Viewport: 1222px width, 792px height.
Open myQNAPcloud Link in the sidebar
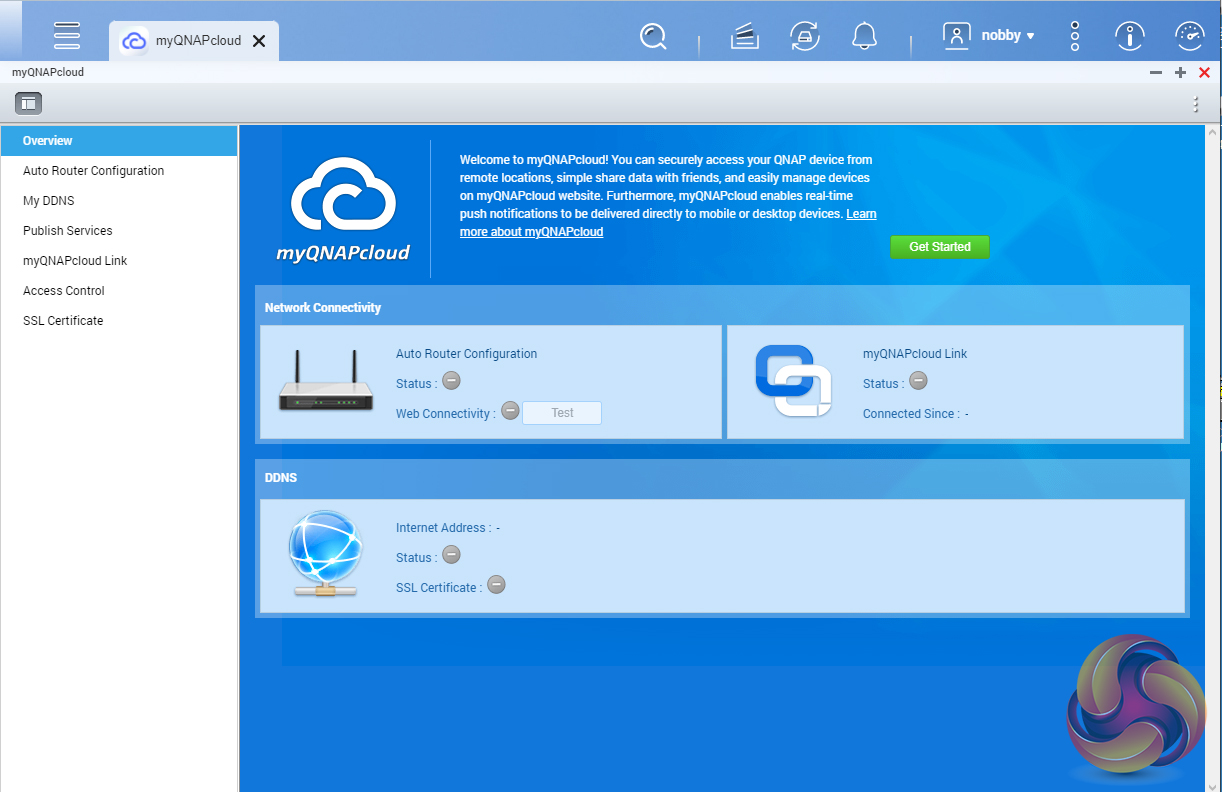[x=119, y=261]
